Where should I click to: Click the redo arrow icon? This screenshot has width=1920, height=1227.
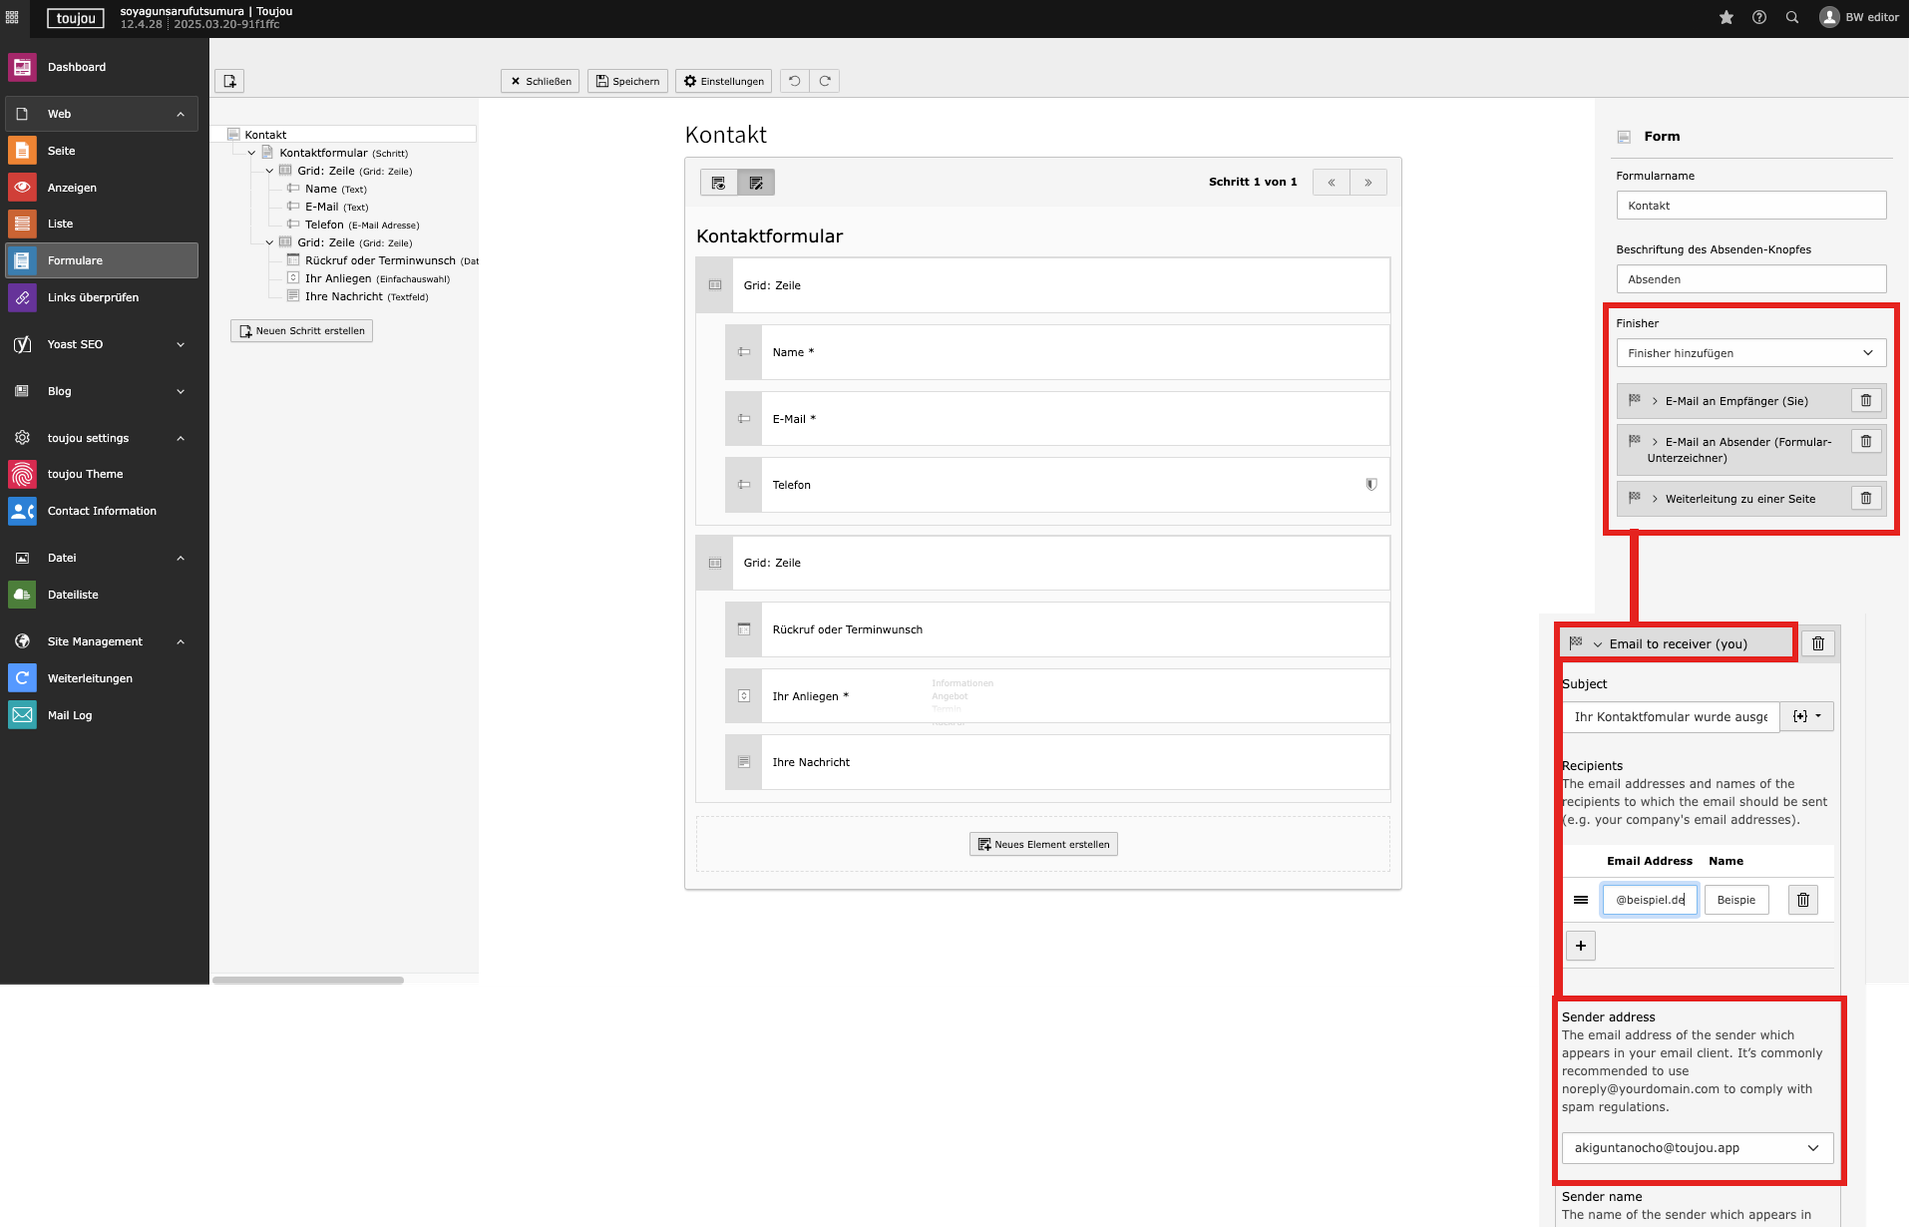pyautogui.click(x=825, y=81)
